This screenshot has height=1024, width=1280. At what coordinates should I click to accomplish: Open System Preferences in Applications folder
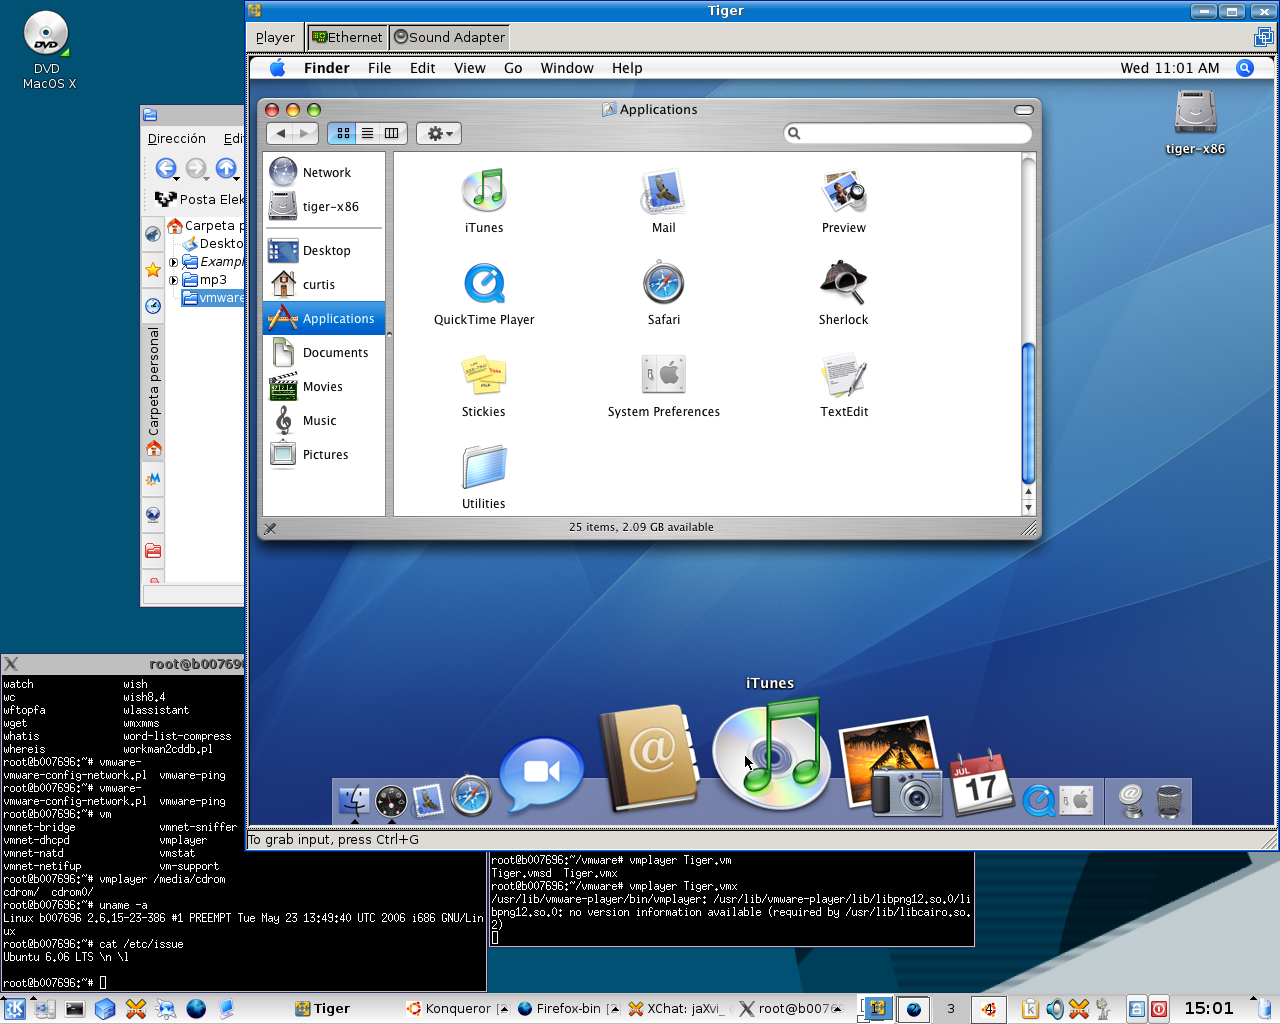[x=663, y=375]
